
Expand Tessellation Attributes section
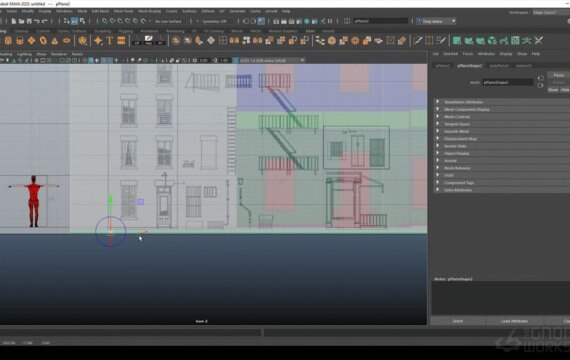[x=502, y=102]
